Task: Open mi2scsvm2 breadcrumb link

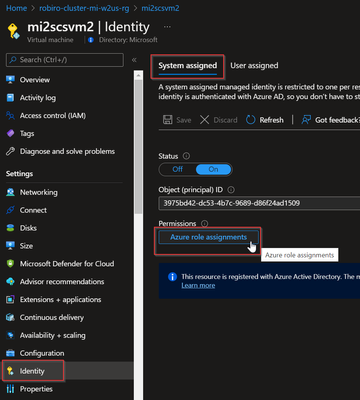Action: (160, 8)
